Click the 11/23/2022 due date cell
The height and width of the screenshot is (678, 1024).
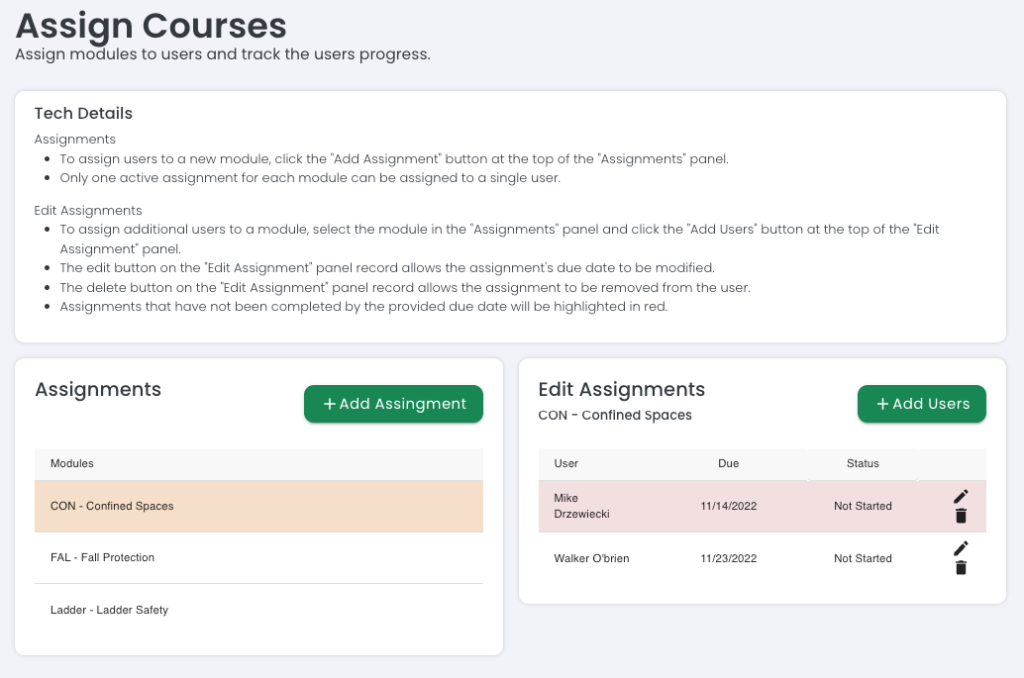coord(728,558)
